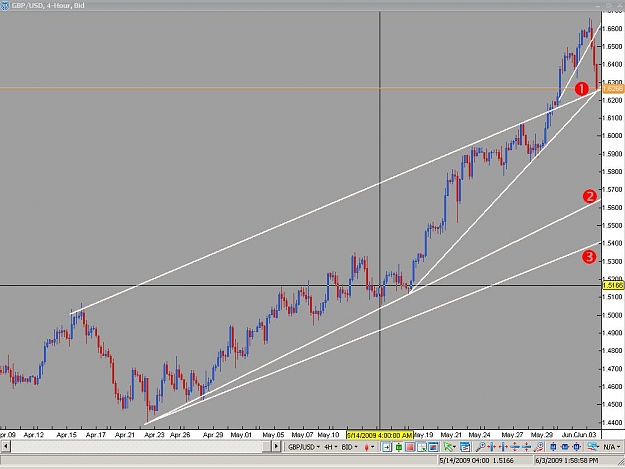Click the grid with arrow toolbar icon
This screenshot has height=469, width=625.
click(421, 447)
